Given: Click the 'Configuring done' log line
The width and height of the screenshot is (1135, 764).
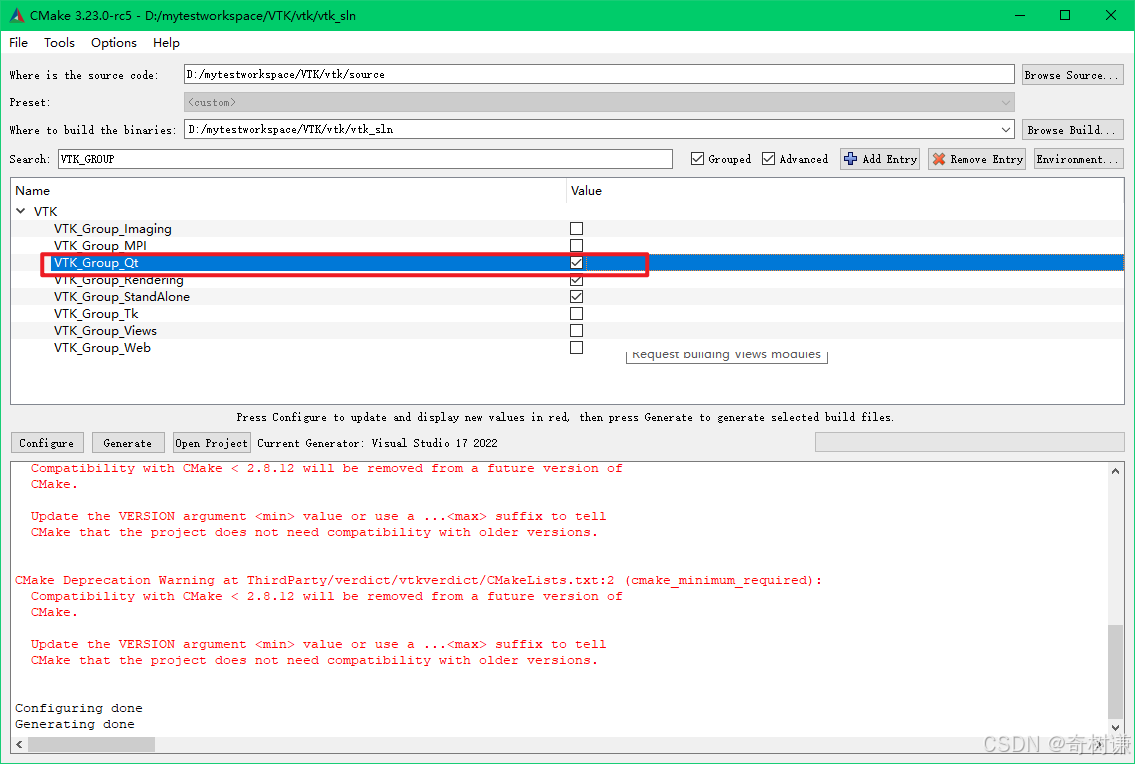Looking at the screenshot, I should 79,708.
